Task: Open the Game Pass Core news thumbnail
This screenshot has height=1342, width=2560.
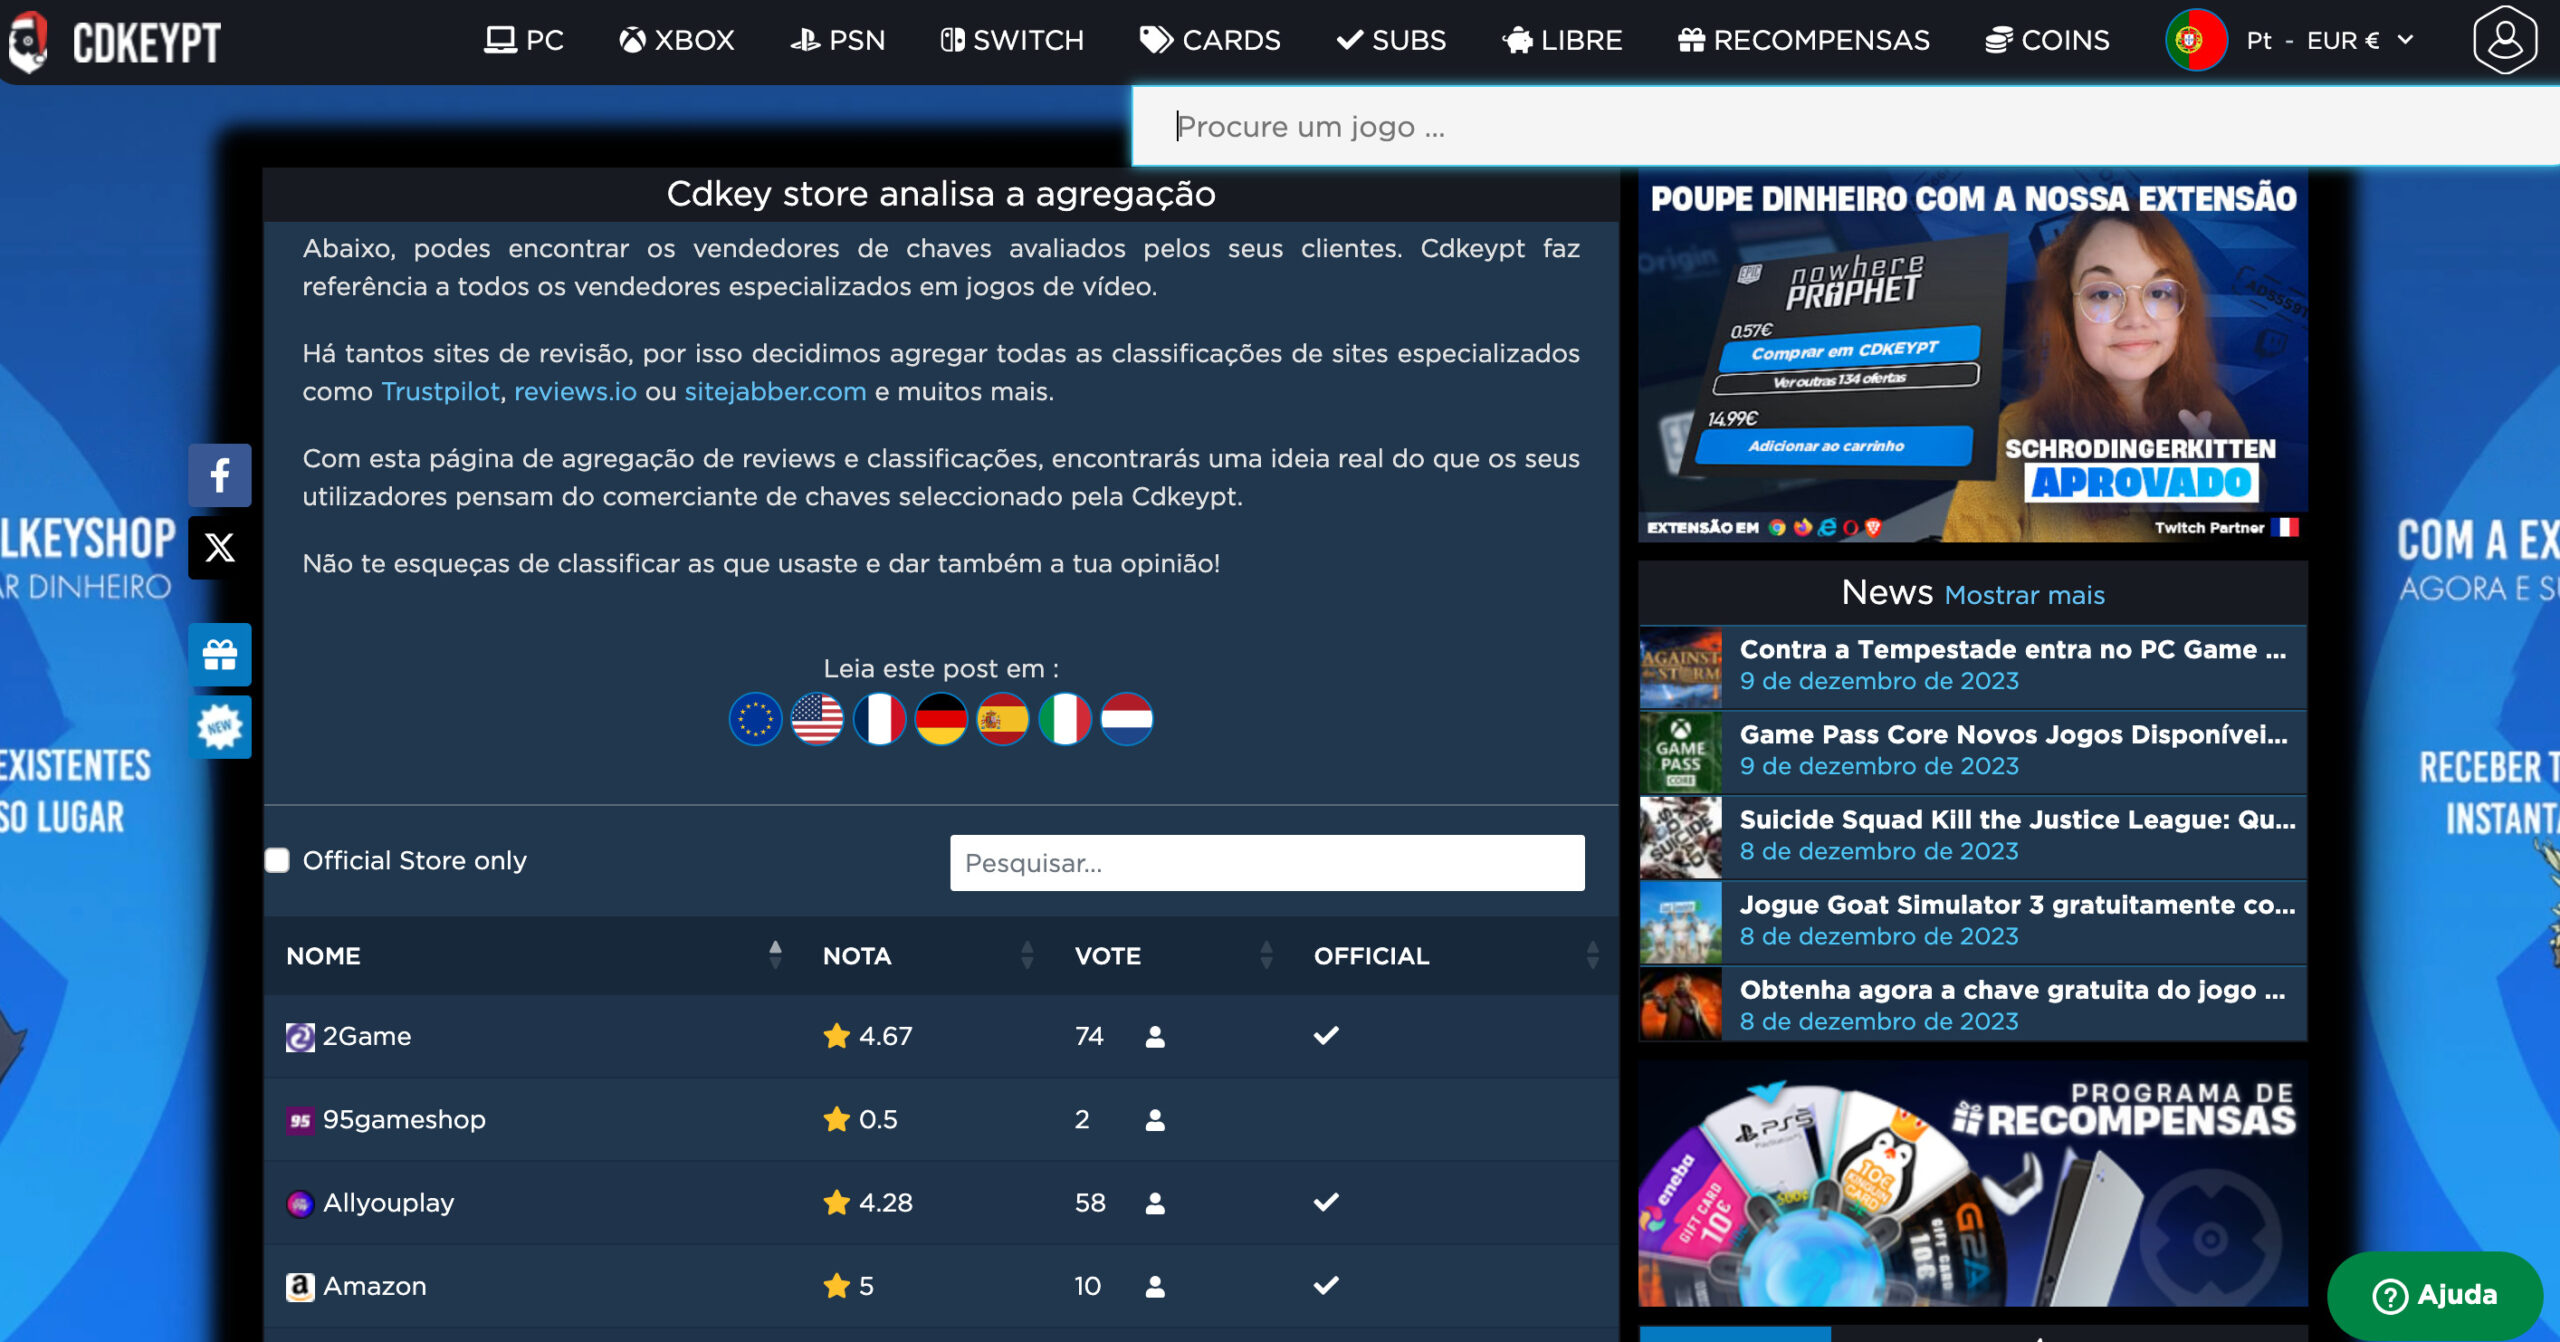Action: (x=1681, y=752)
